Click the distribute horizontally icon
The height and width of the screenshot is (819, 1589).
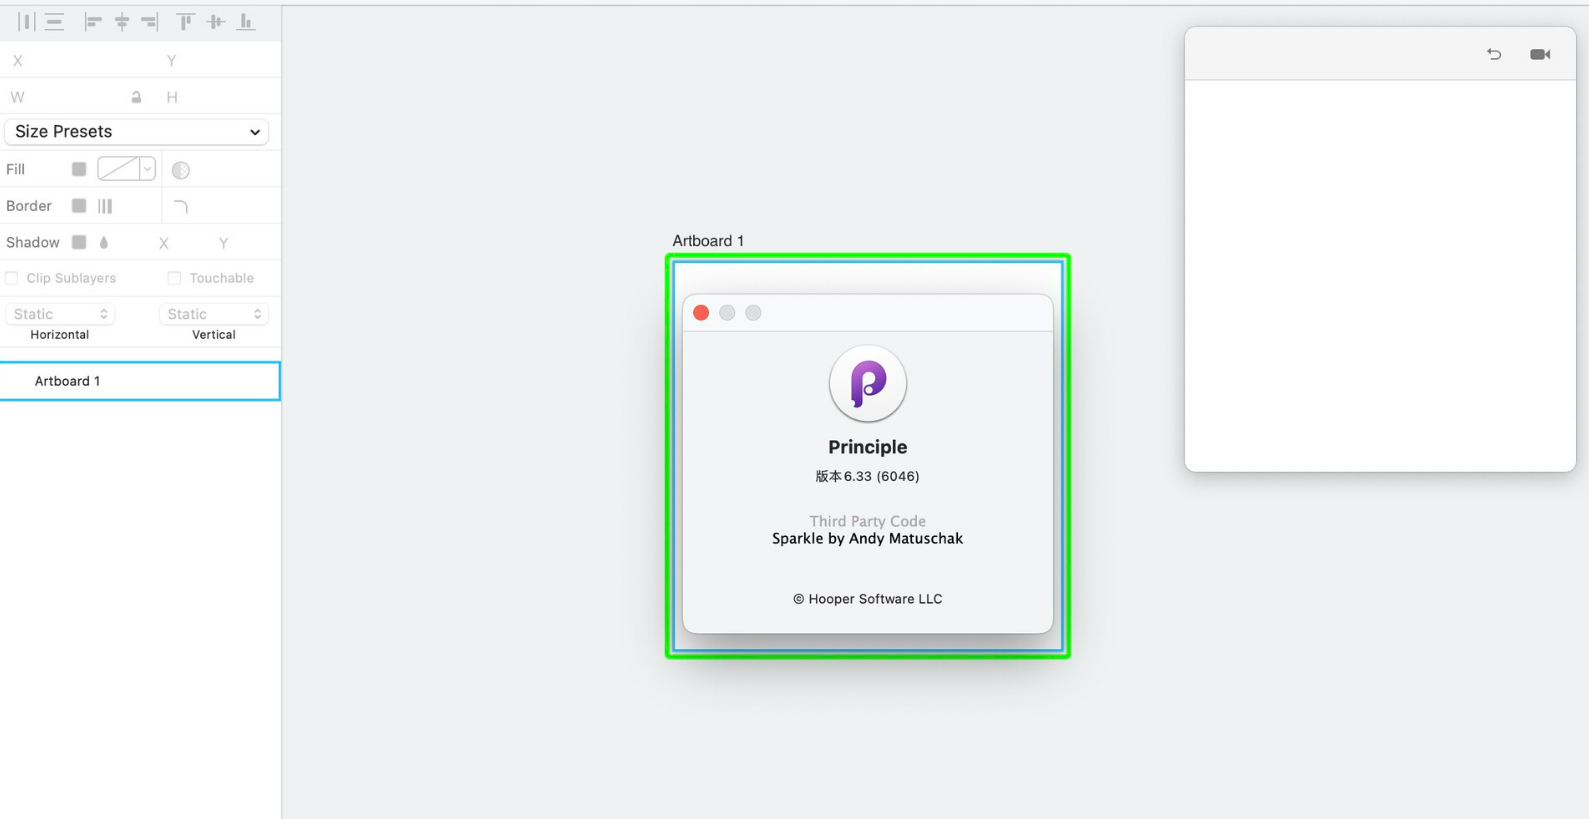tap(26, 21)
